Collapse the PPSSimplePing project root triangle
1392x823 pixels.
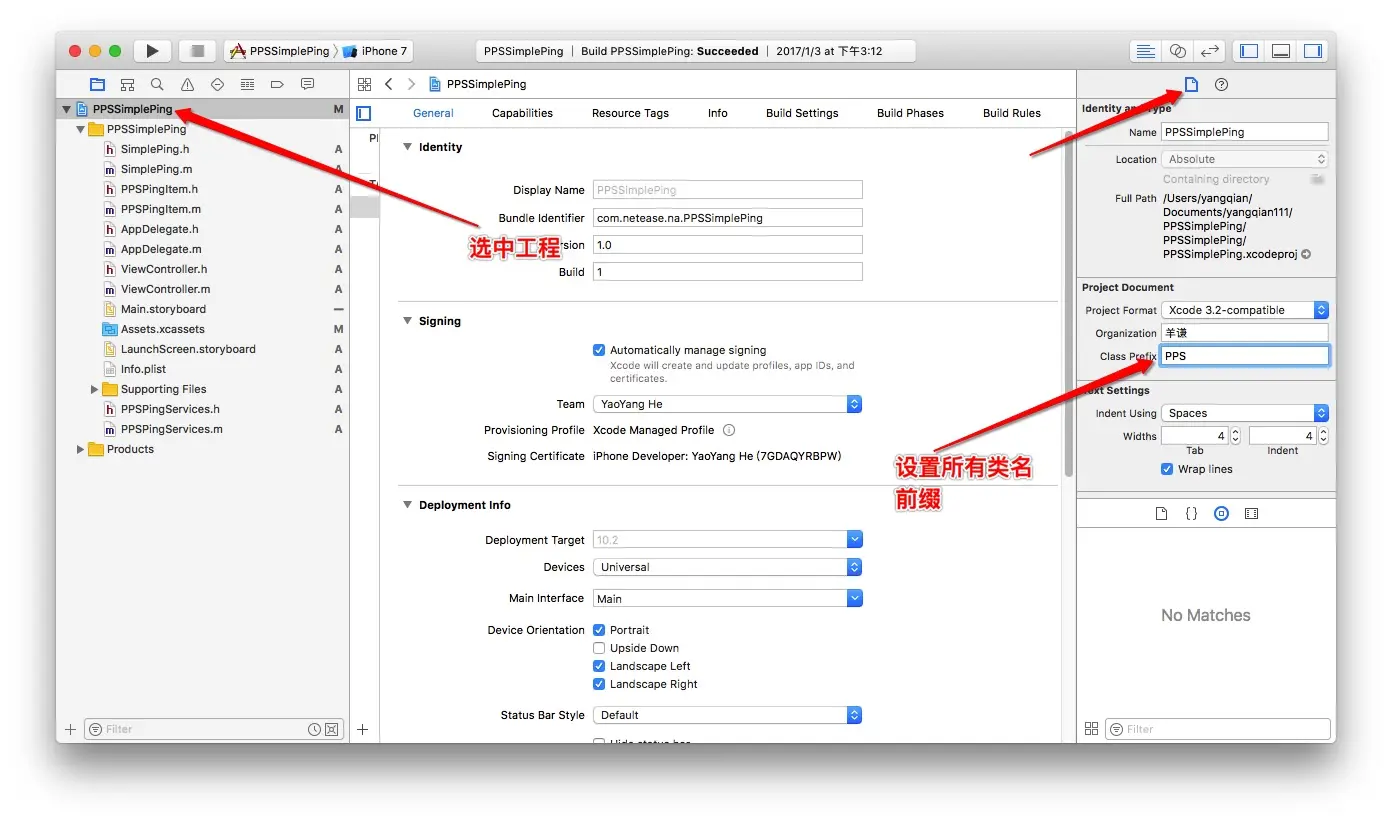tap(66, 109)
